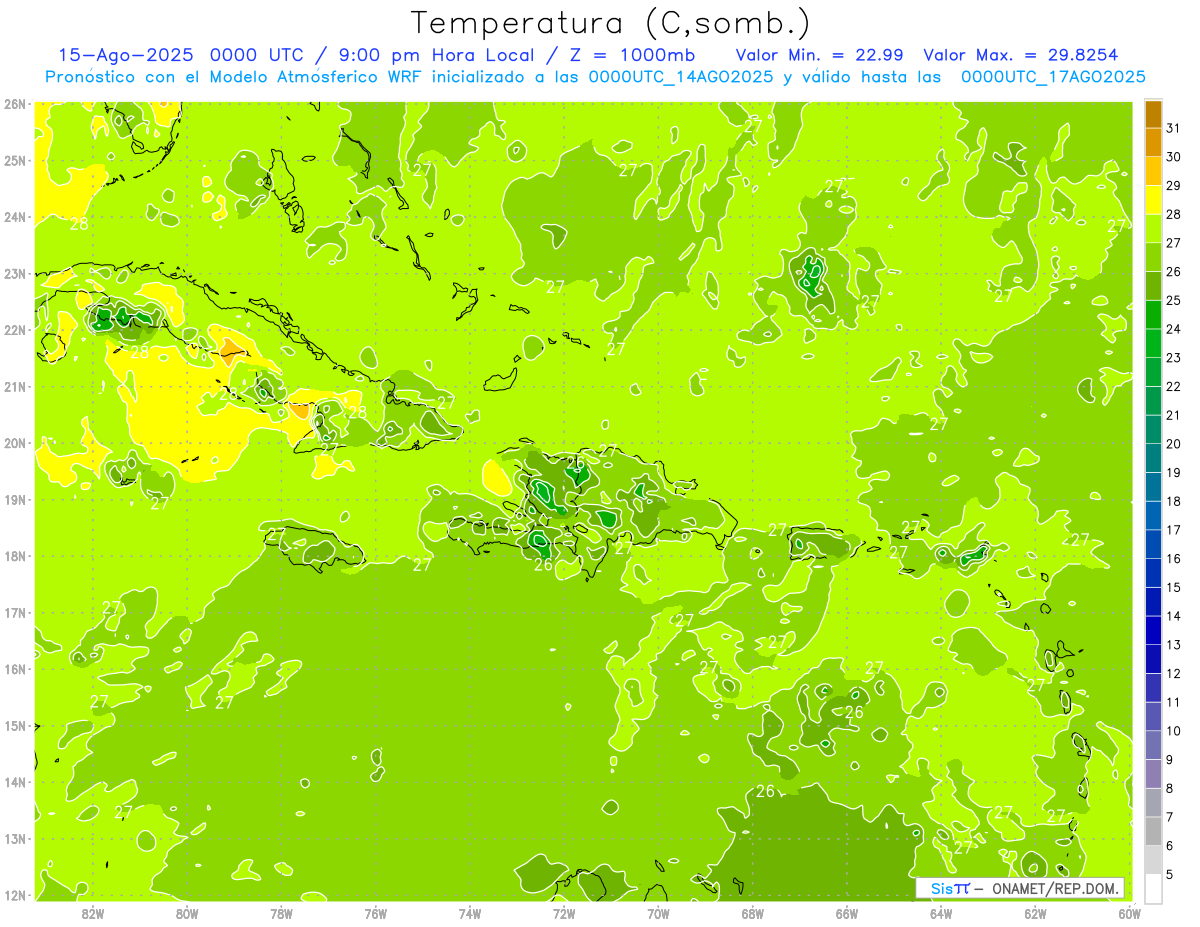Click the 72W longitude axis label
Image resolution: width=1200 pixels, height=927 pixels.
click(564, 913)
